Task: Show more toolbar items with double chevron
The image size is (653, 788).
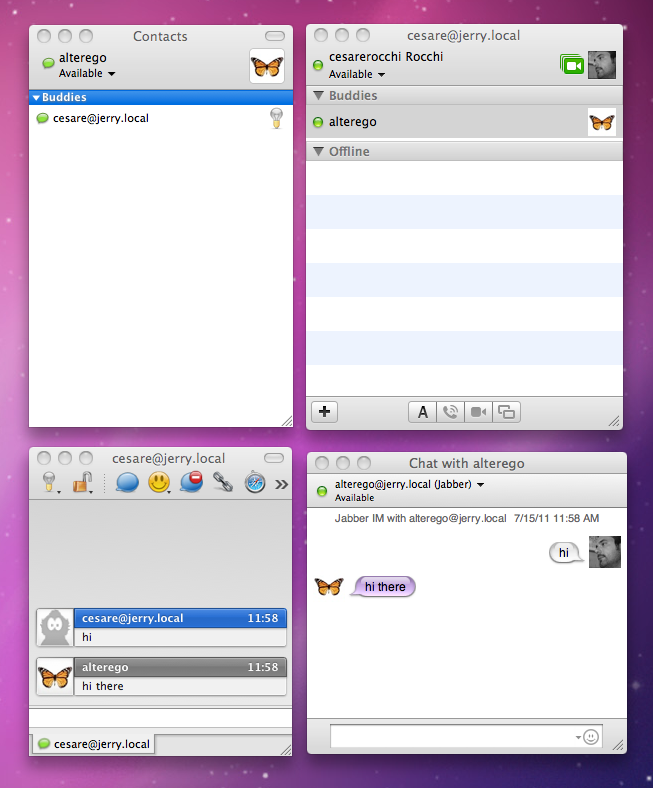Action: pos(282,484)
